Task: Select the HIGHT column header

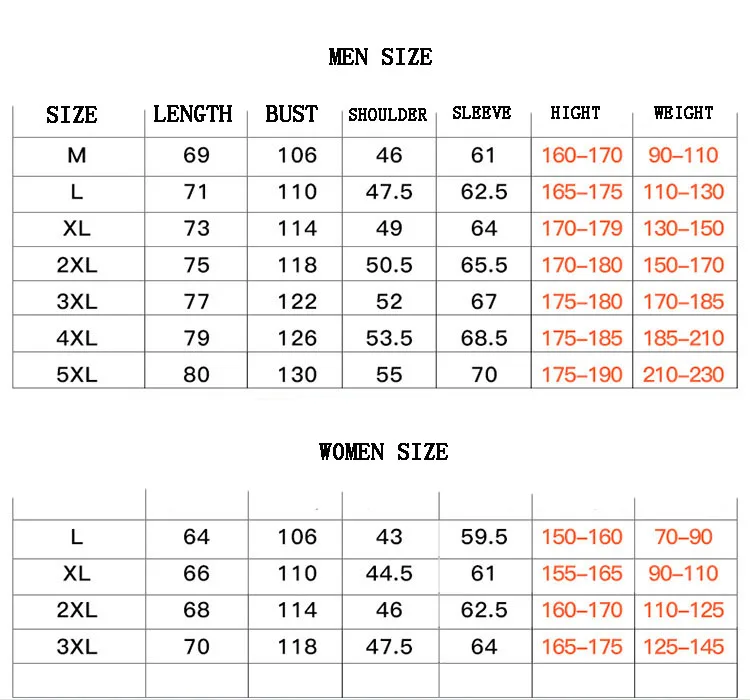Action: click(x=575, y=113)
